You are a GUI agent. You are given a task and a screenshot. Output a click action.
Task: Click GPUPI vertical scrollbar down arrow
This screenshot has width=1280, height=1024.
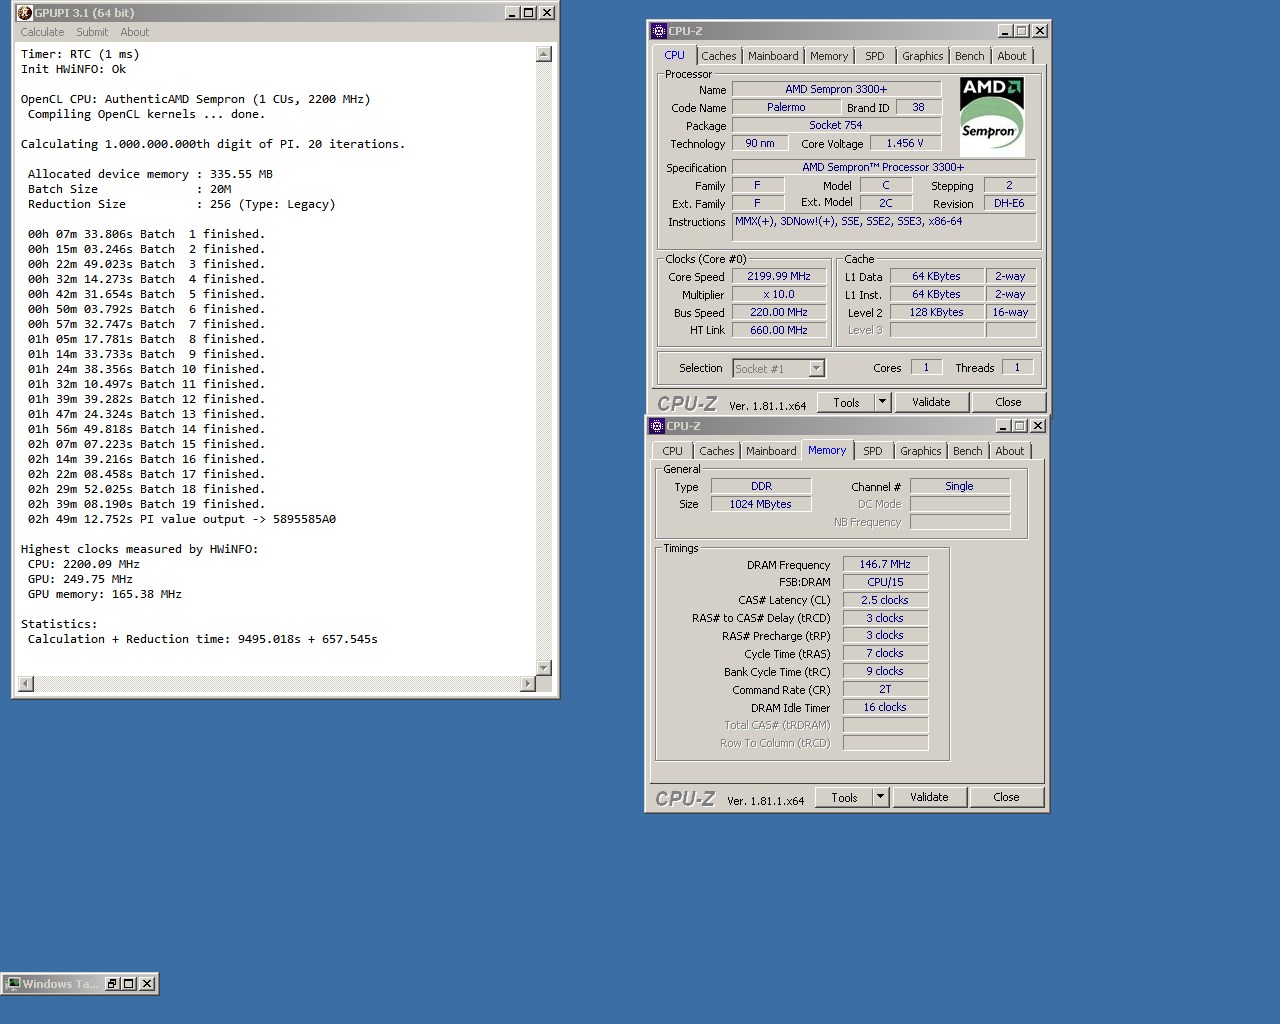click(544, 667)
